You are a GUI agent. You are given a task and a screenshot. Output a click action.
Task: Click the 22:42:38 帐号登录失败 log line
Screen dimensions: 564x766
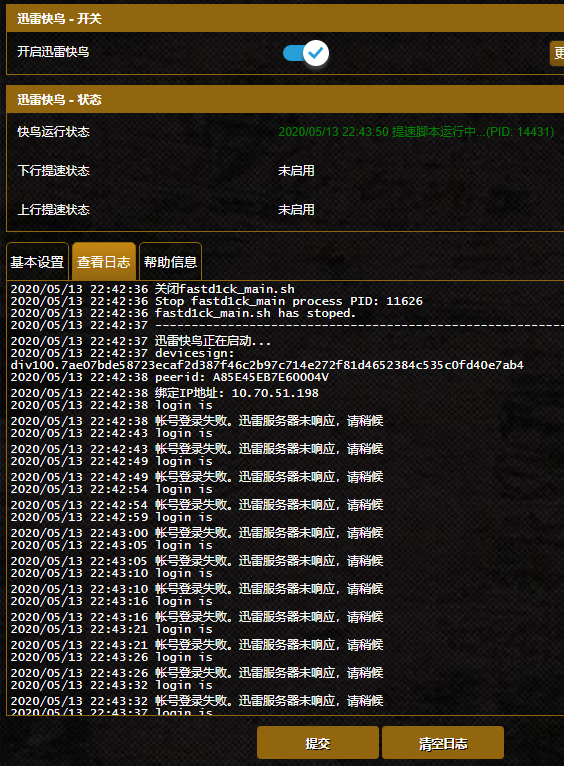coord(197,421)
